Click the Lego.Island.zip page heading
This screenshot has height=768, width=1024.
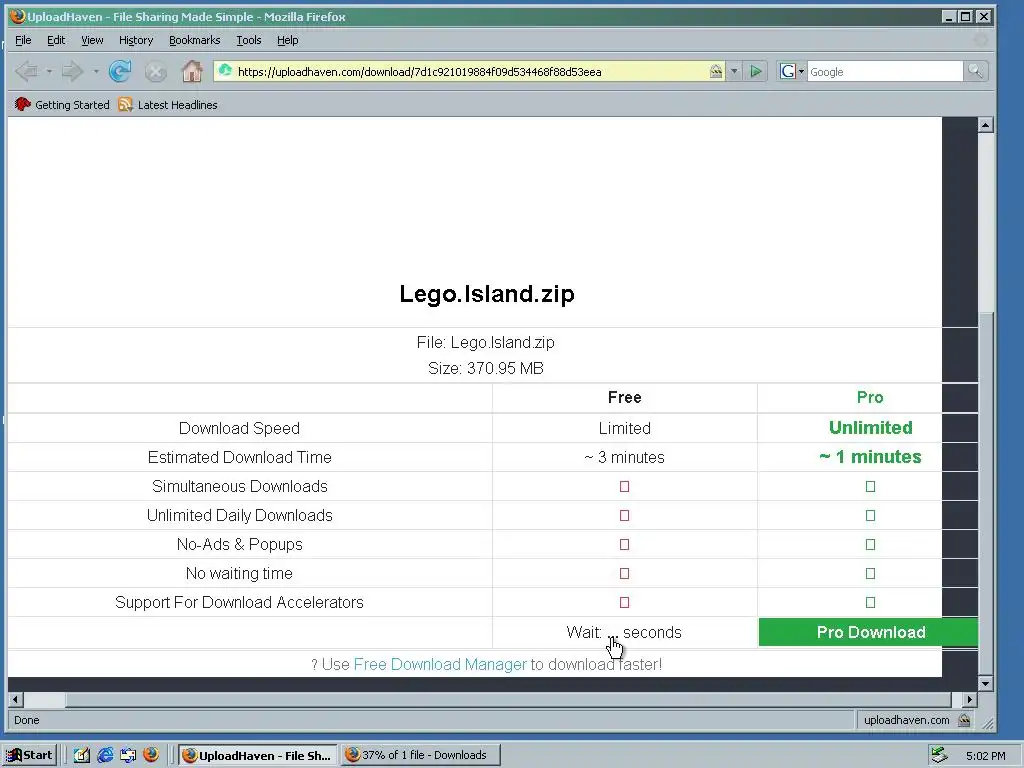(487, 293)
